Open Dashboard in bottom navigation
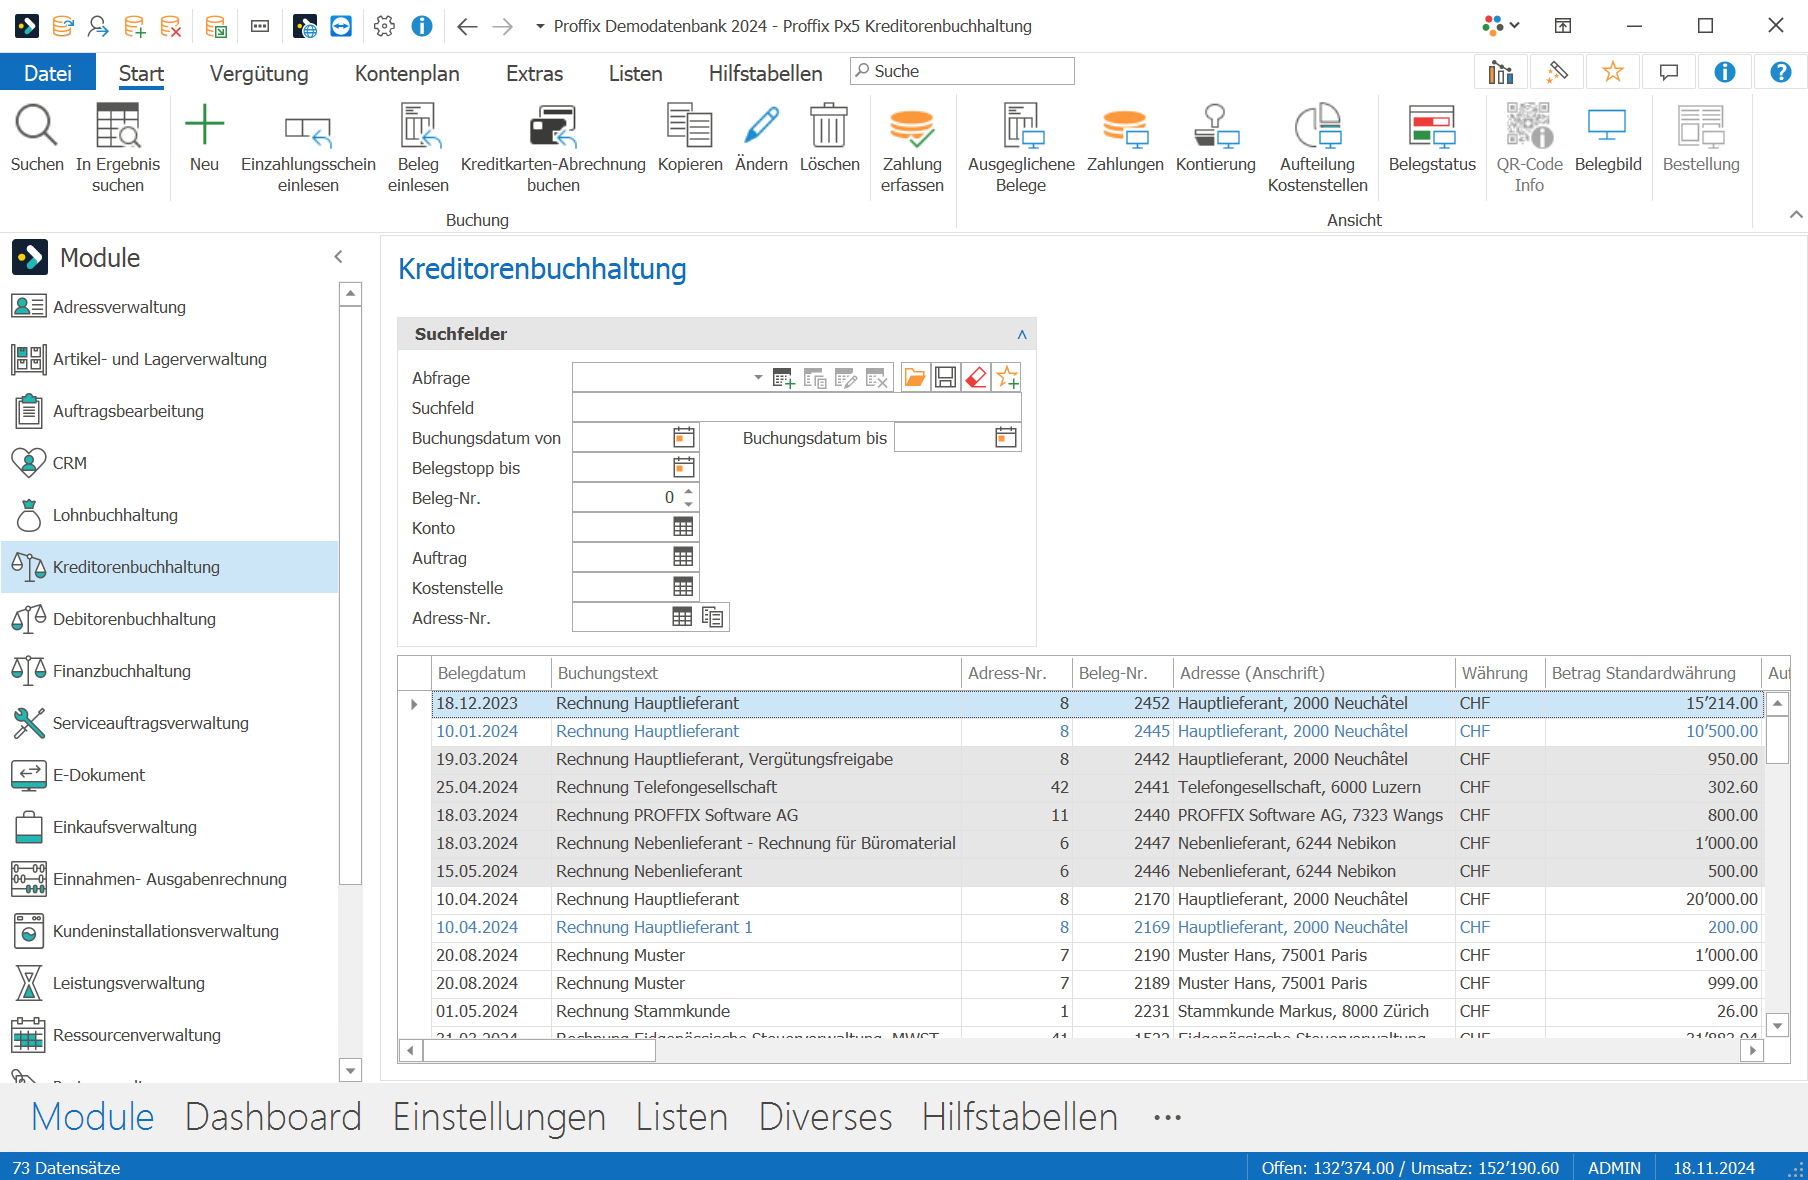The image size is (1808, 1180). [273, 1117]
